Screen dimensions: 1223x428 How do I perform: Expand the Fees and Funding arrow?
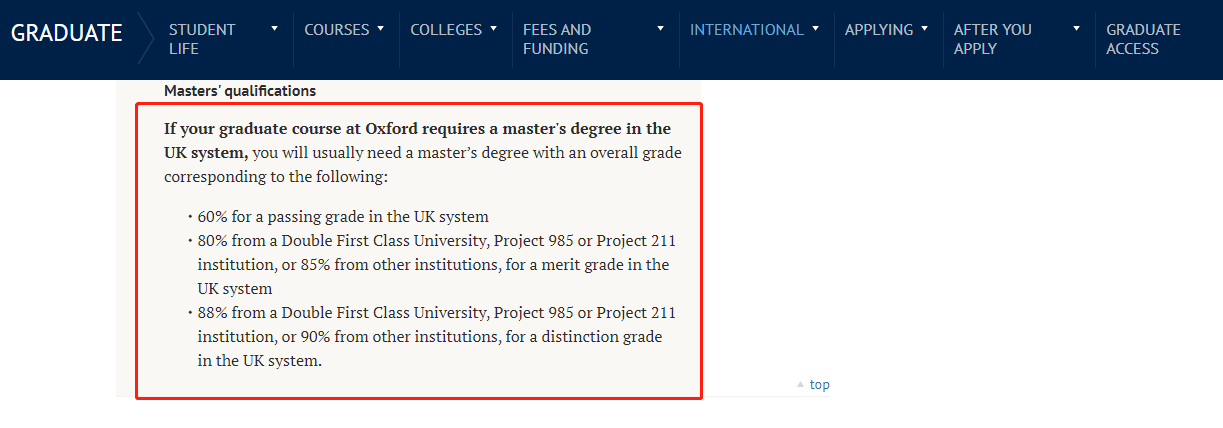click(660, 29)
